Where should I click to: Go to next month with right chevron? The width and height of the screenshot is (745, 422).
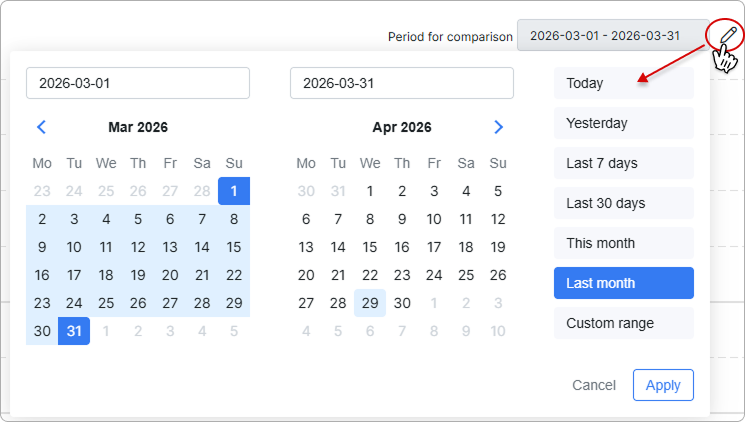(498, 127)
